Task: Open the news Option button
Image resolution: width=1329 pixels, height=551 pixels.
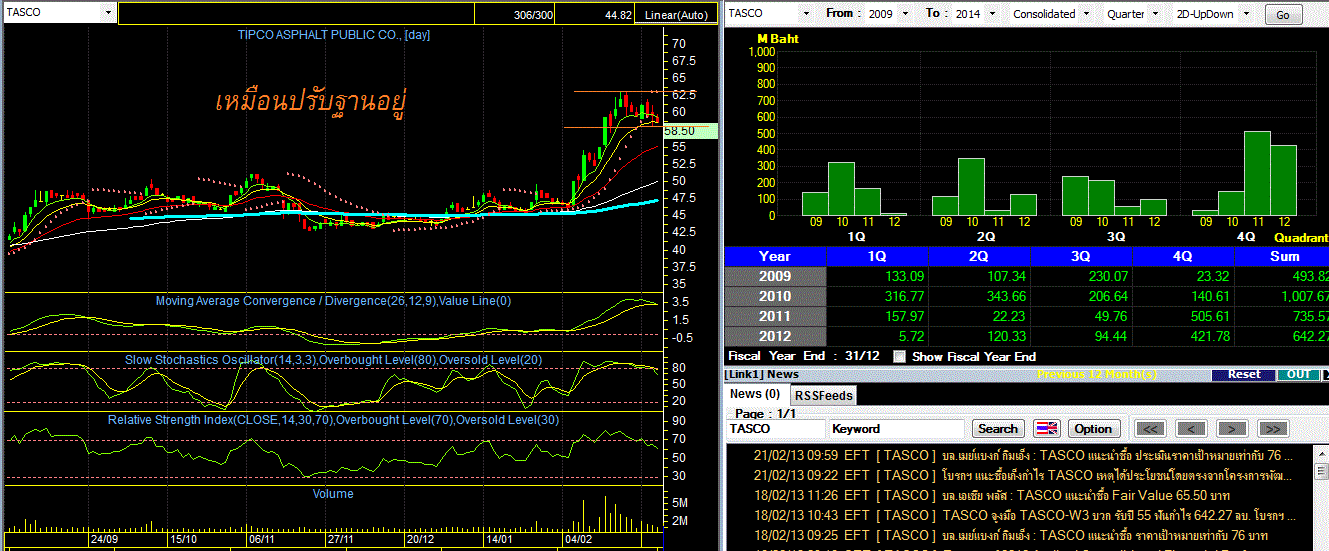Action: click(x=1093, y=428)
